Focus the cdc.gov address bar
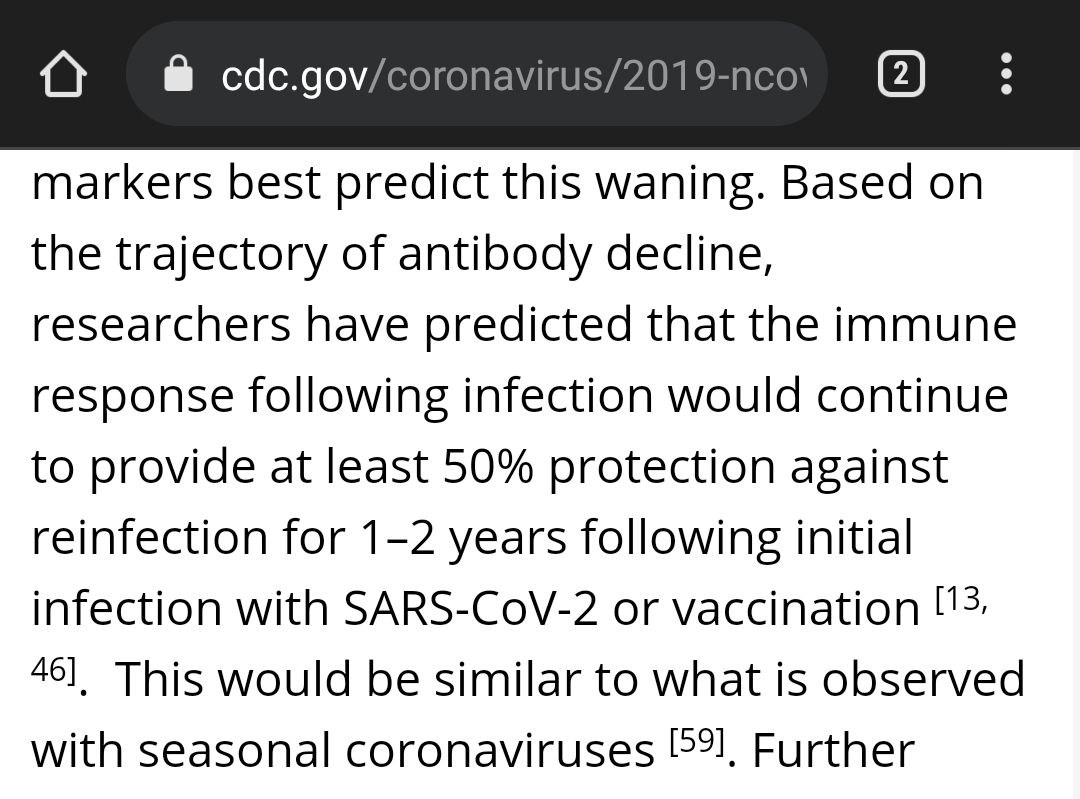Image resolution: width=1080 pixels, height=799 pixels. (x=477, y=74)
